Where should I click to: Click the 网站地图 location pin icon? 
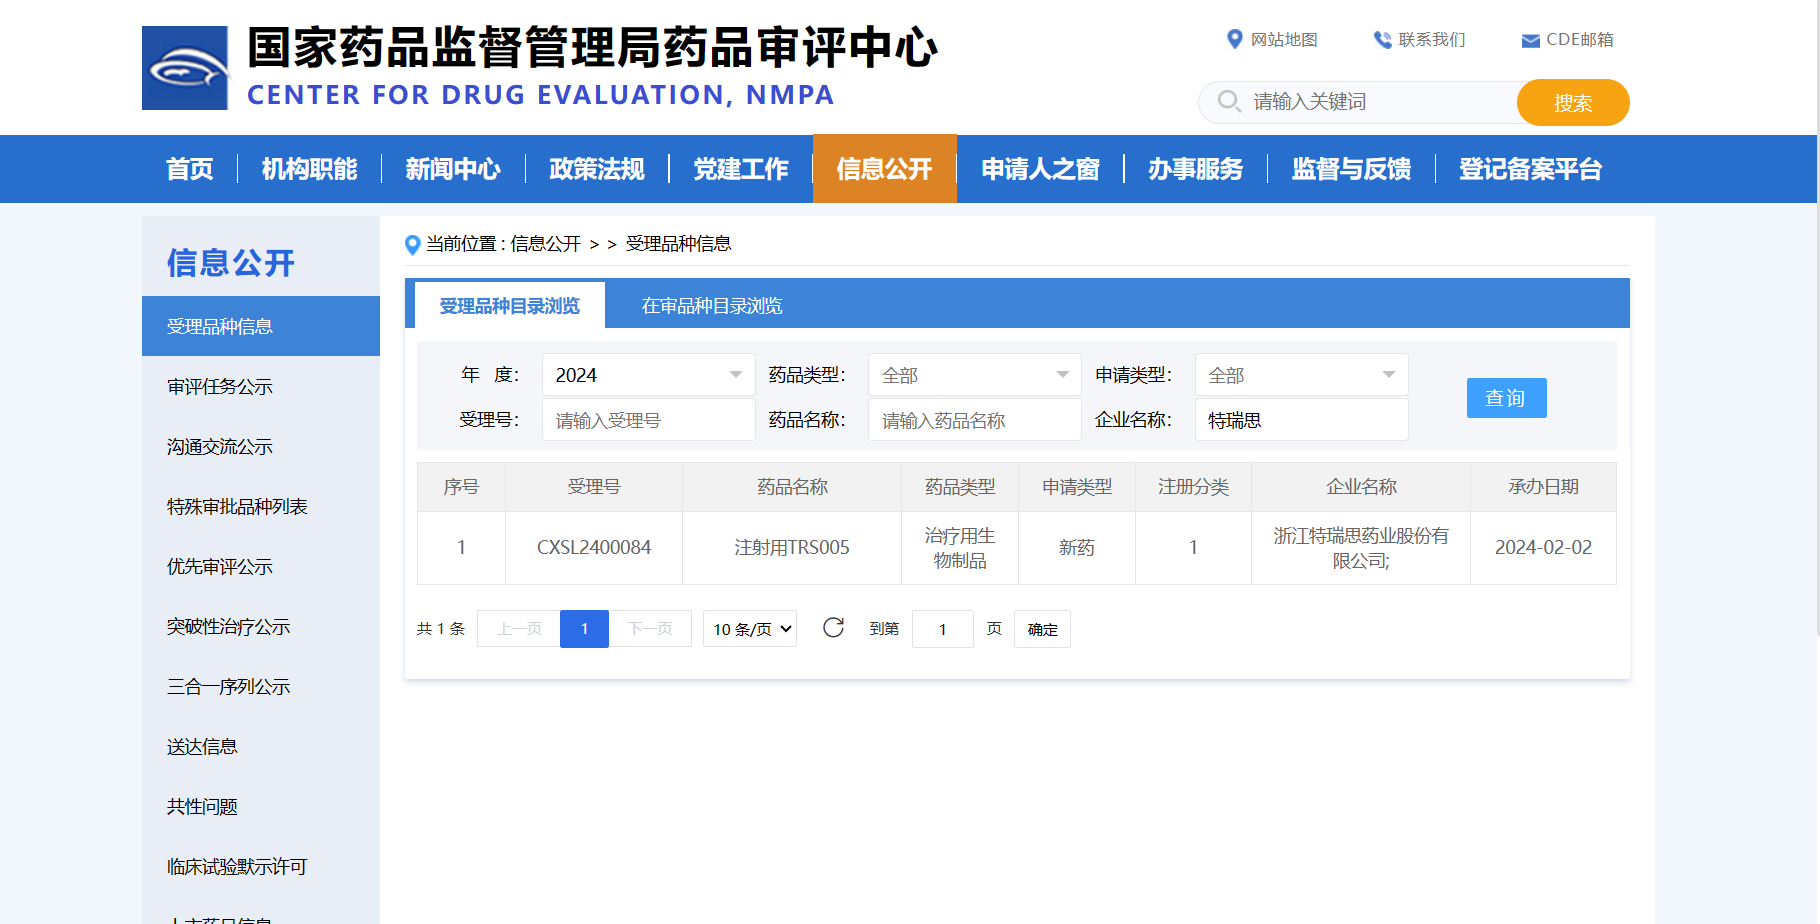point(1234,40)
